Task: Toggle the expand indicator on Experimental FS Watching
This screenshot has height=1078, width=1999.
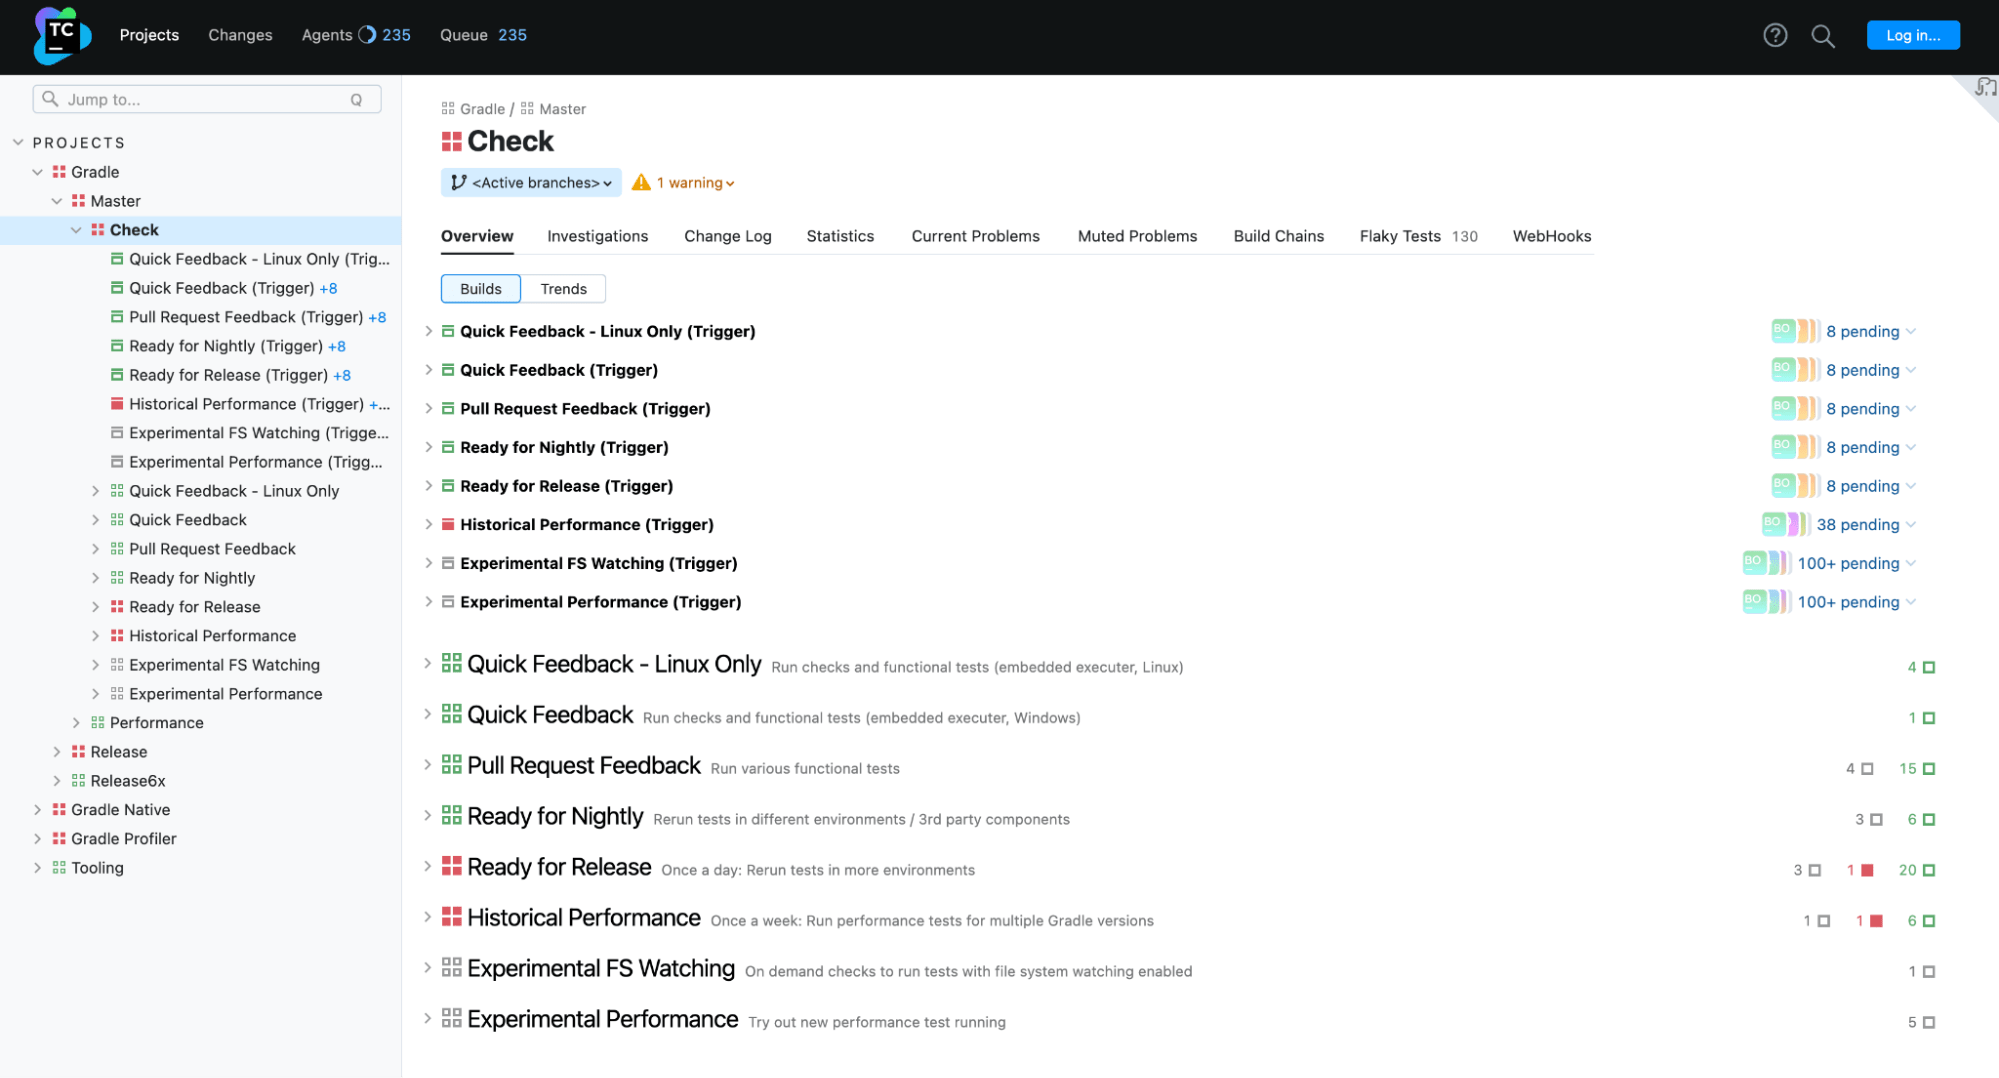Action: tap(429, 968)
